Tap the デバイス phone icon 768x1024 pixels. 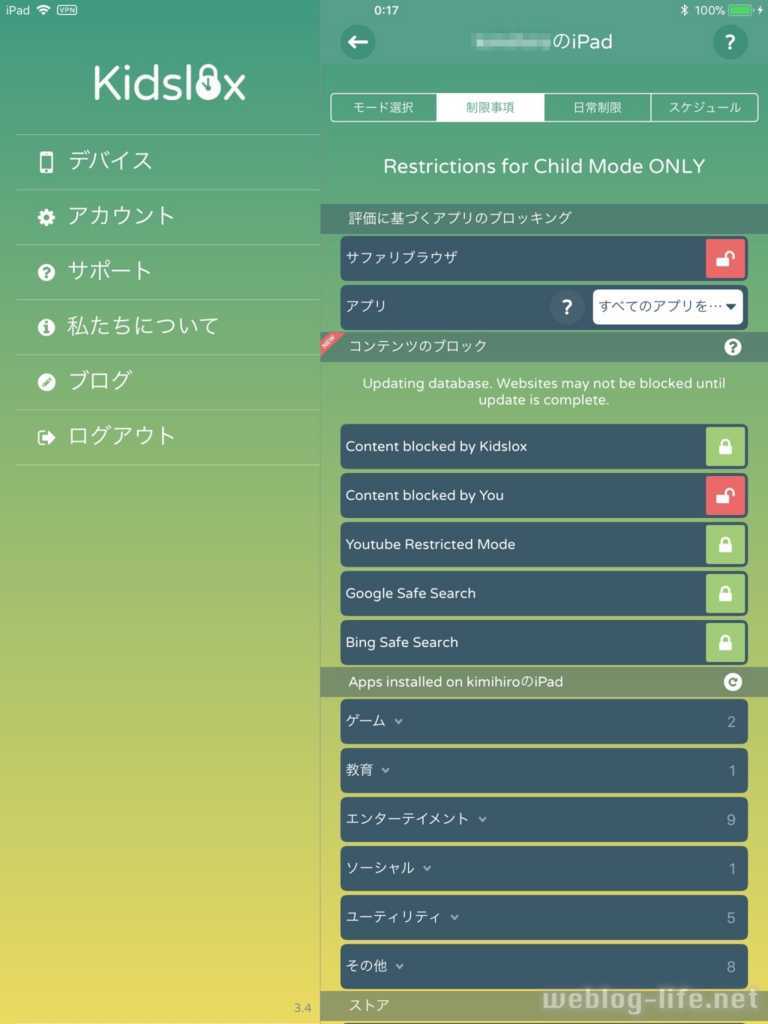[x=46, y=162]
